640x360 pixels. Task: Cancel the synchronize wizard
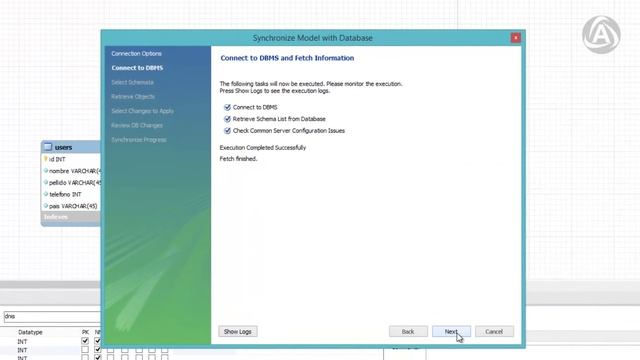(494, 331)
